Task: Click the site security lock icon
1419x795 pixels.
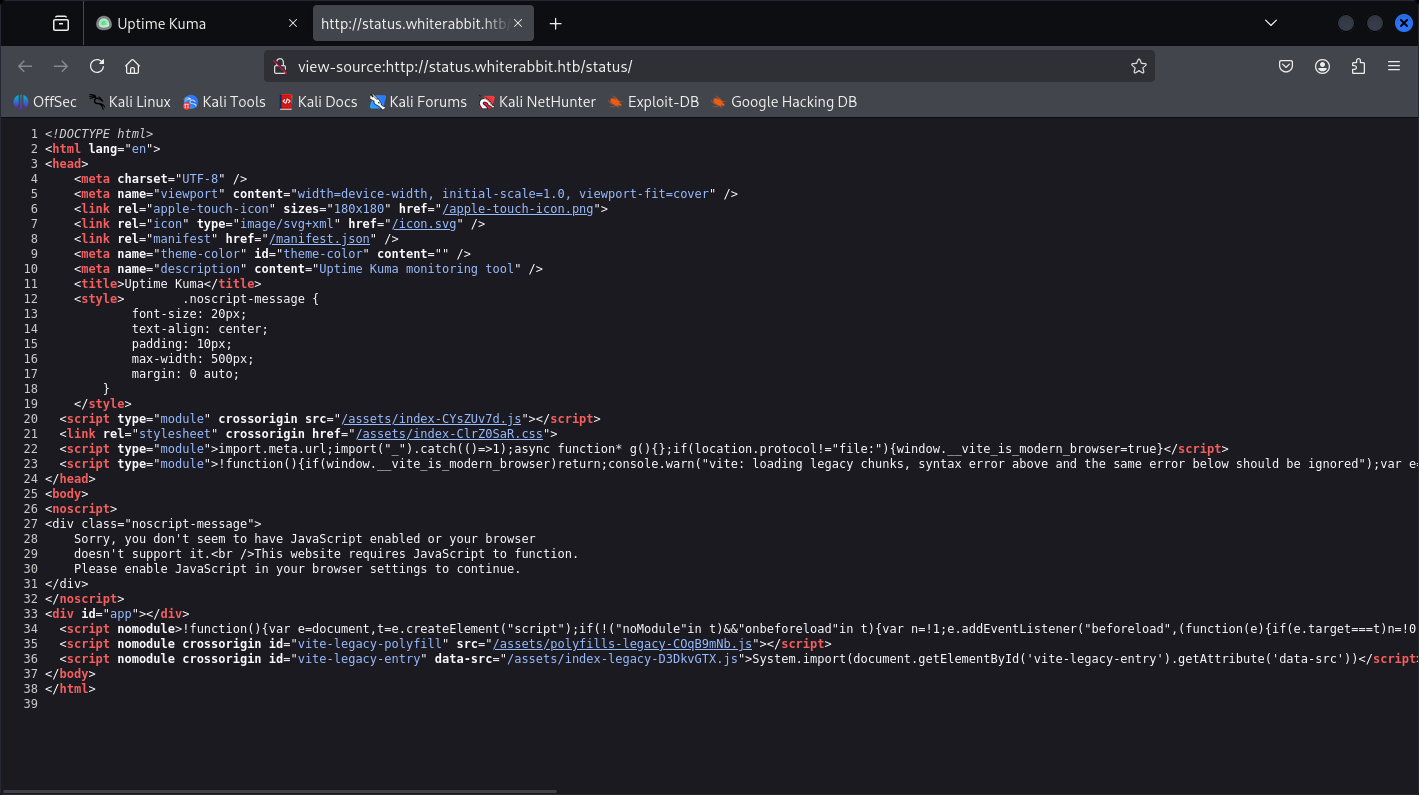Action: tap(281, 66)
